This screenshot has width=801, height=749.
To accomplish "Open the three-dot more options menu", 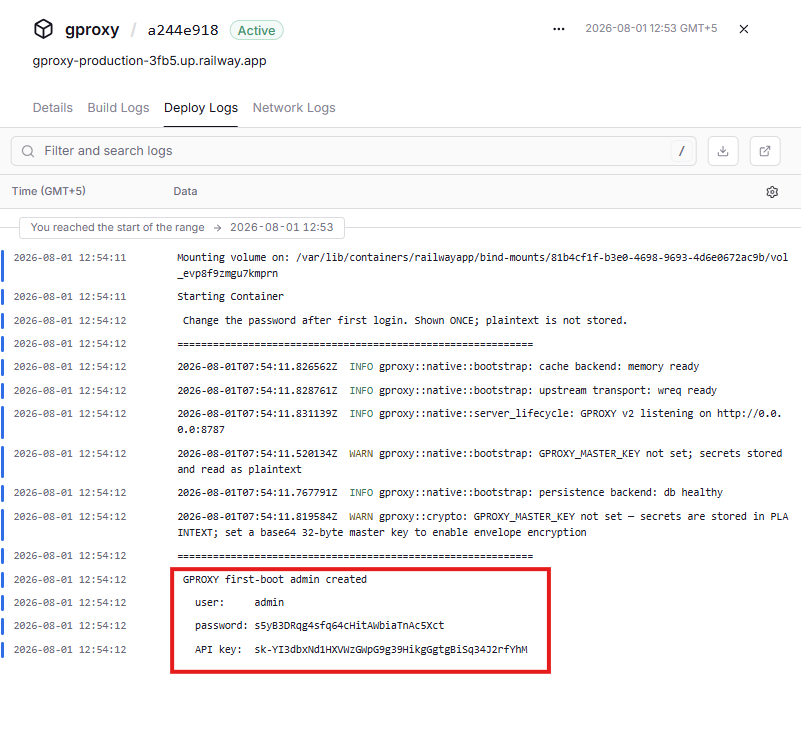I will [x=559, y=29].
